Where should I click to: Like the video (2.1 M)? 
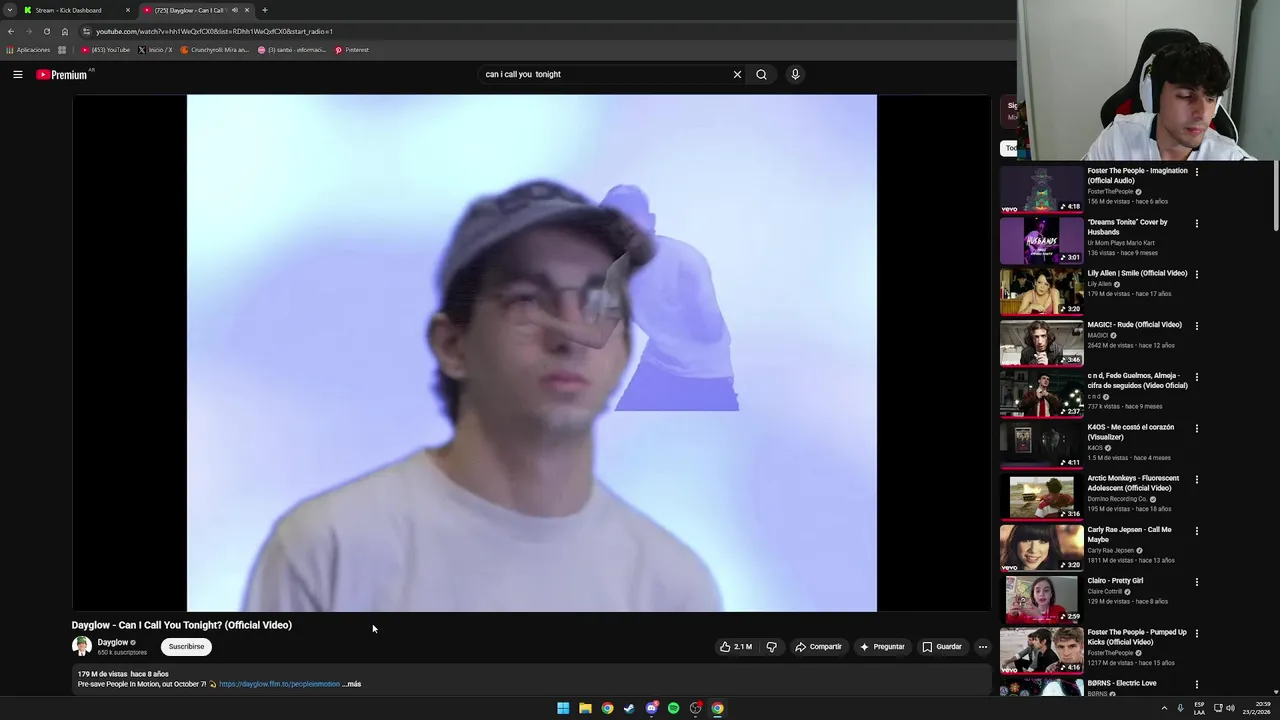[x=736, y=647]
